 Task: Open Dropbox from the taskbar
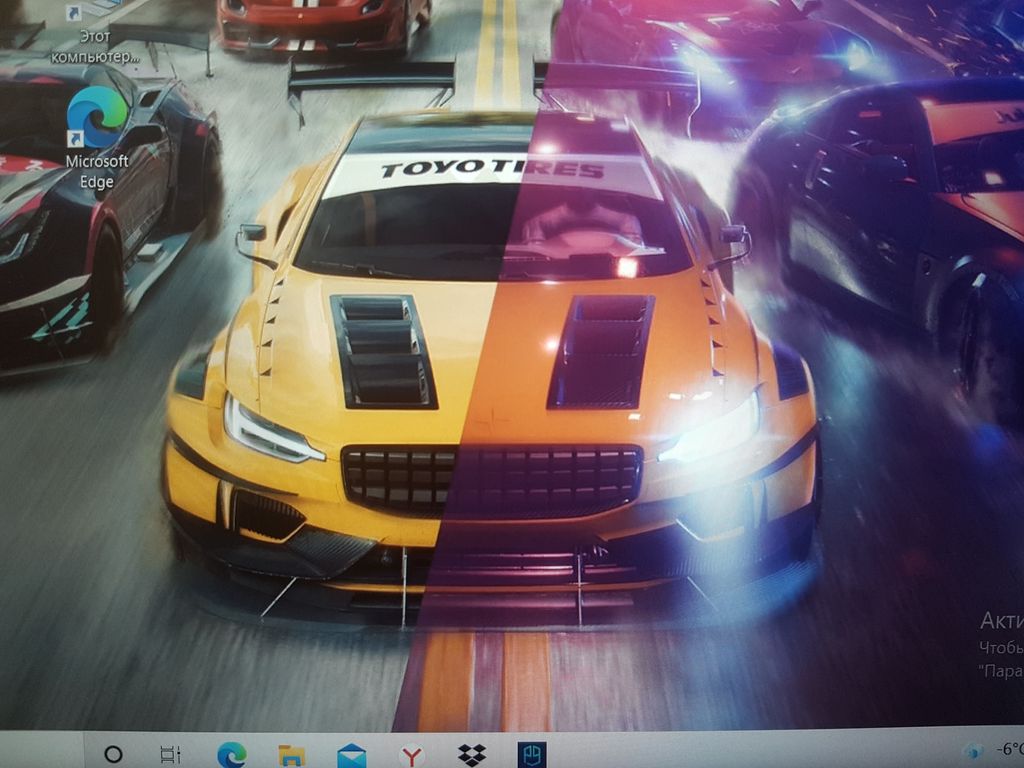(x=472, y=754)
